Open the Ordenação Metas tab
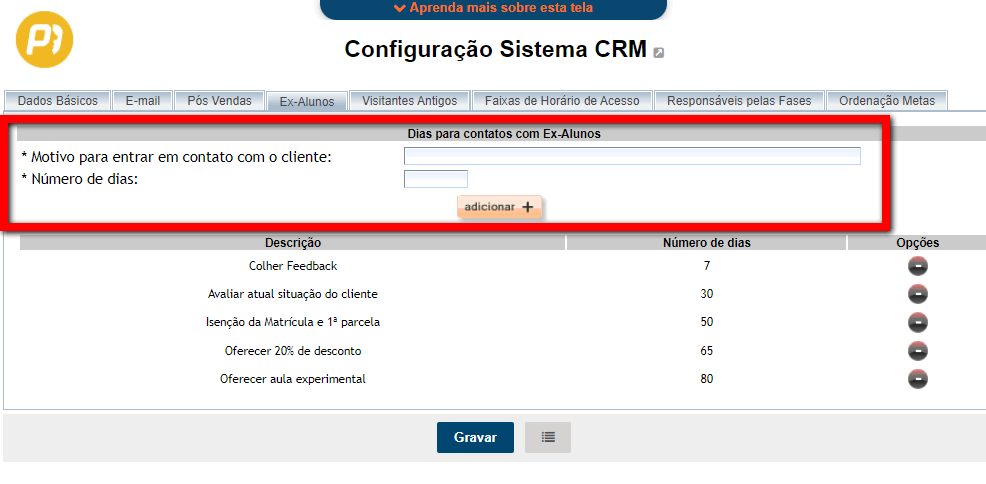The width and height of the screenshot is (986, 484). coord(887,101)
